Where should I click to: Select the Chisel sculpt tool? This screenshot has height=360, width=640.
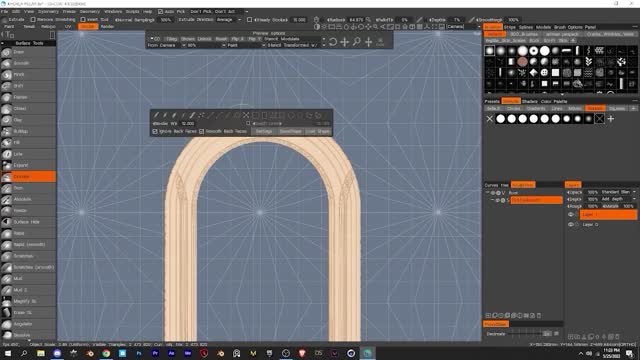point(28,109)
